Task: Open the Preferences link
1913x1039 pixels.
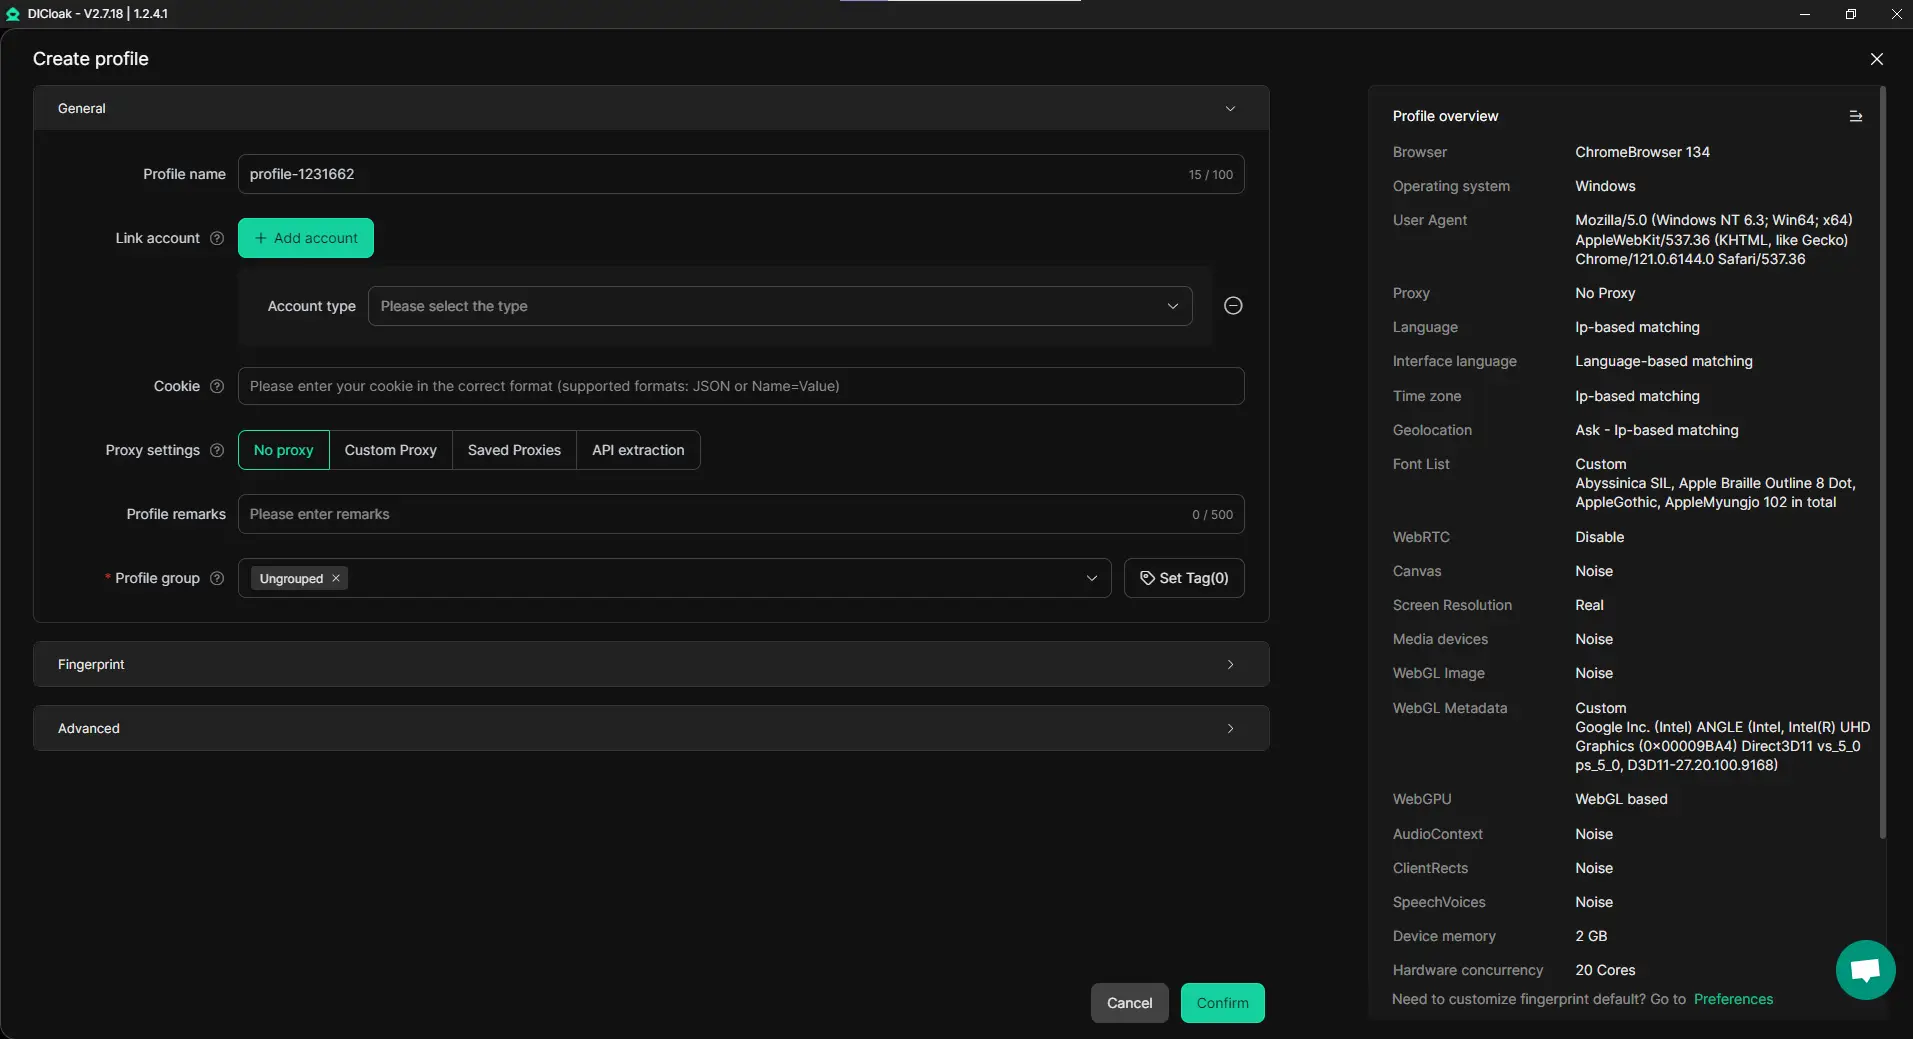Action: [1732, 999]
